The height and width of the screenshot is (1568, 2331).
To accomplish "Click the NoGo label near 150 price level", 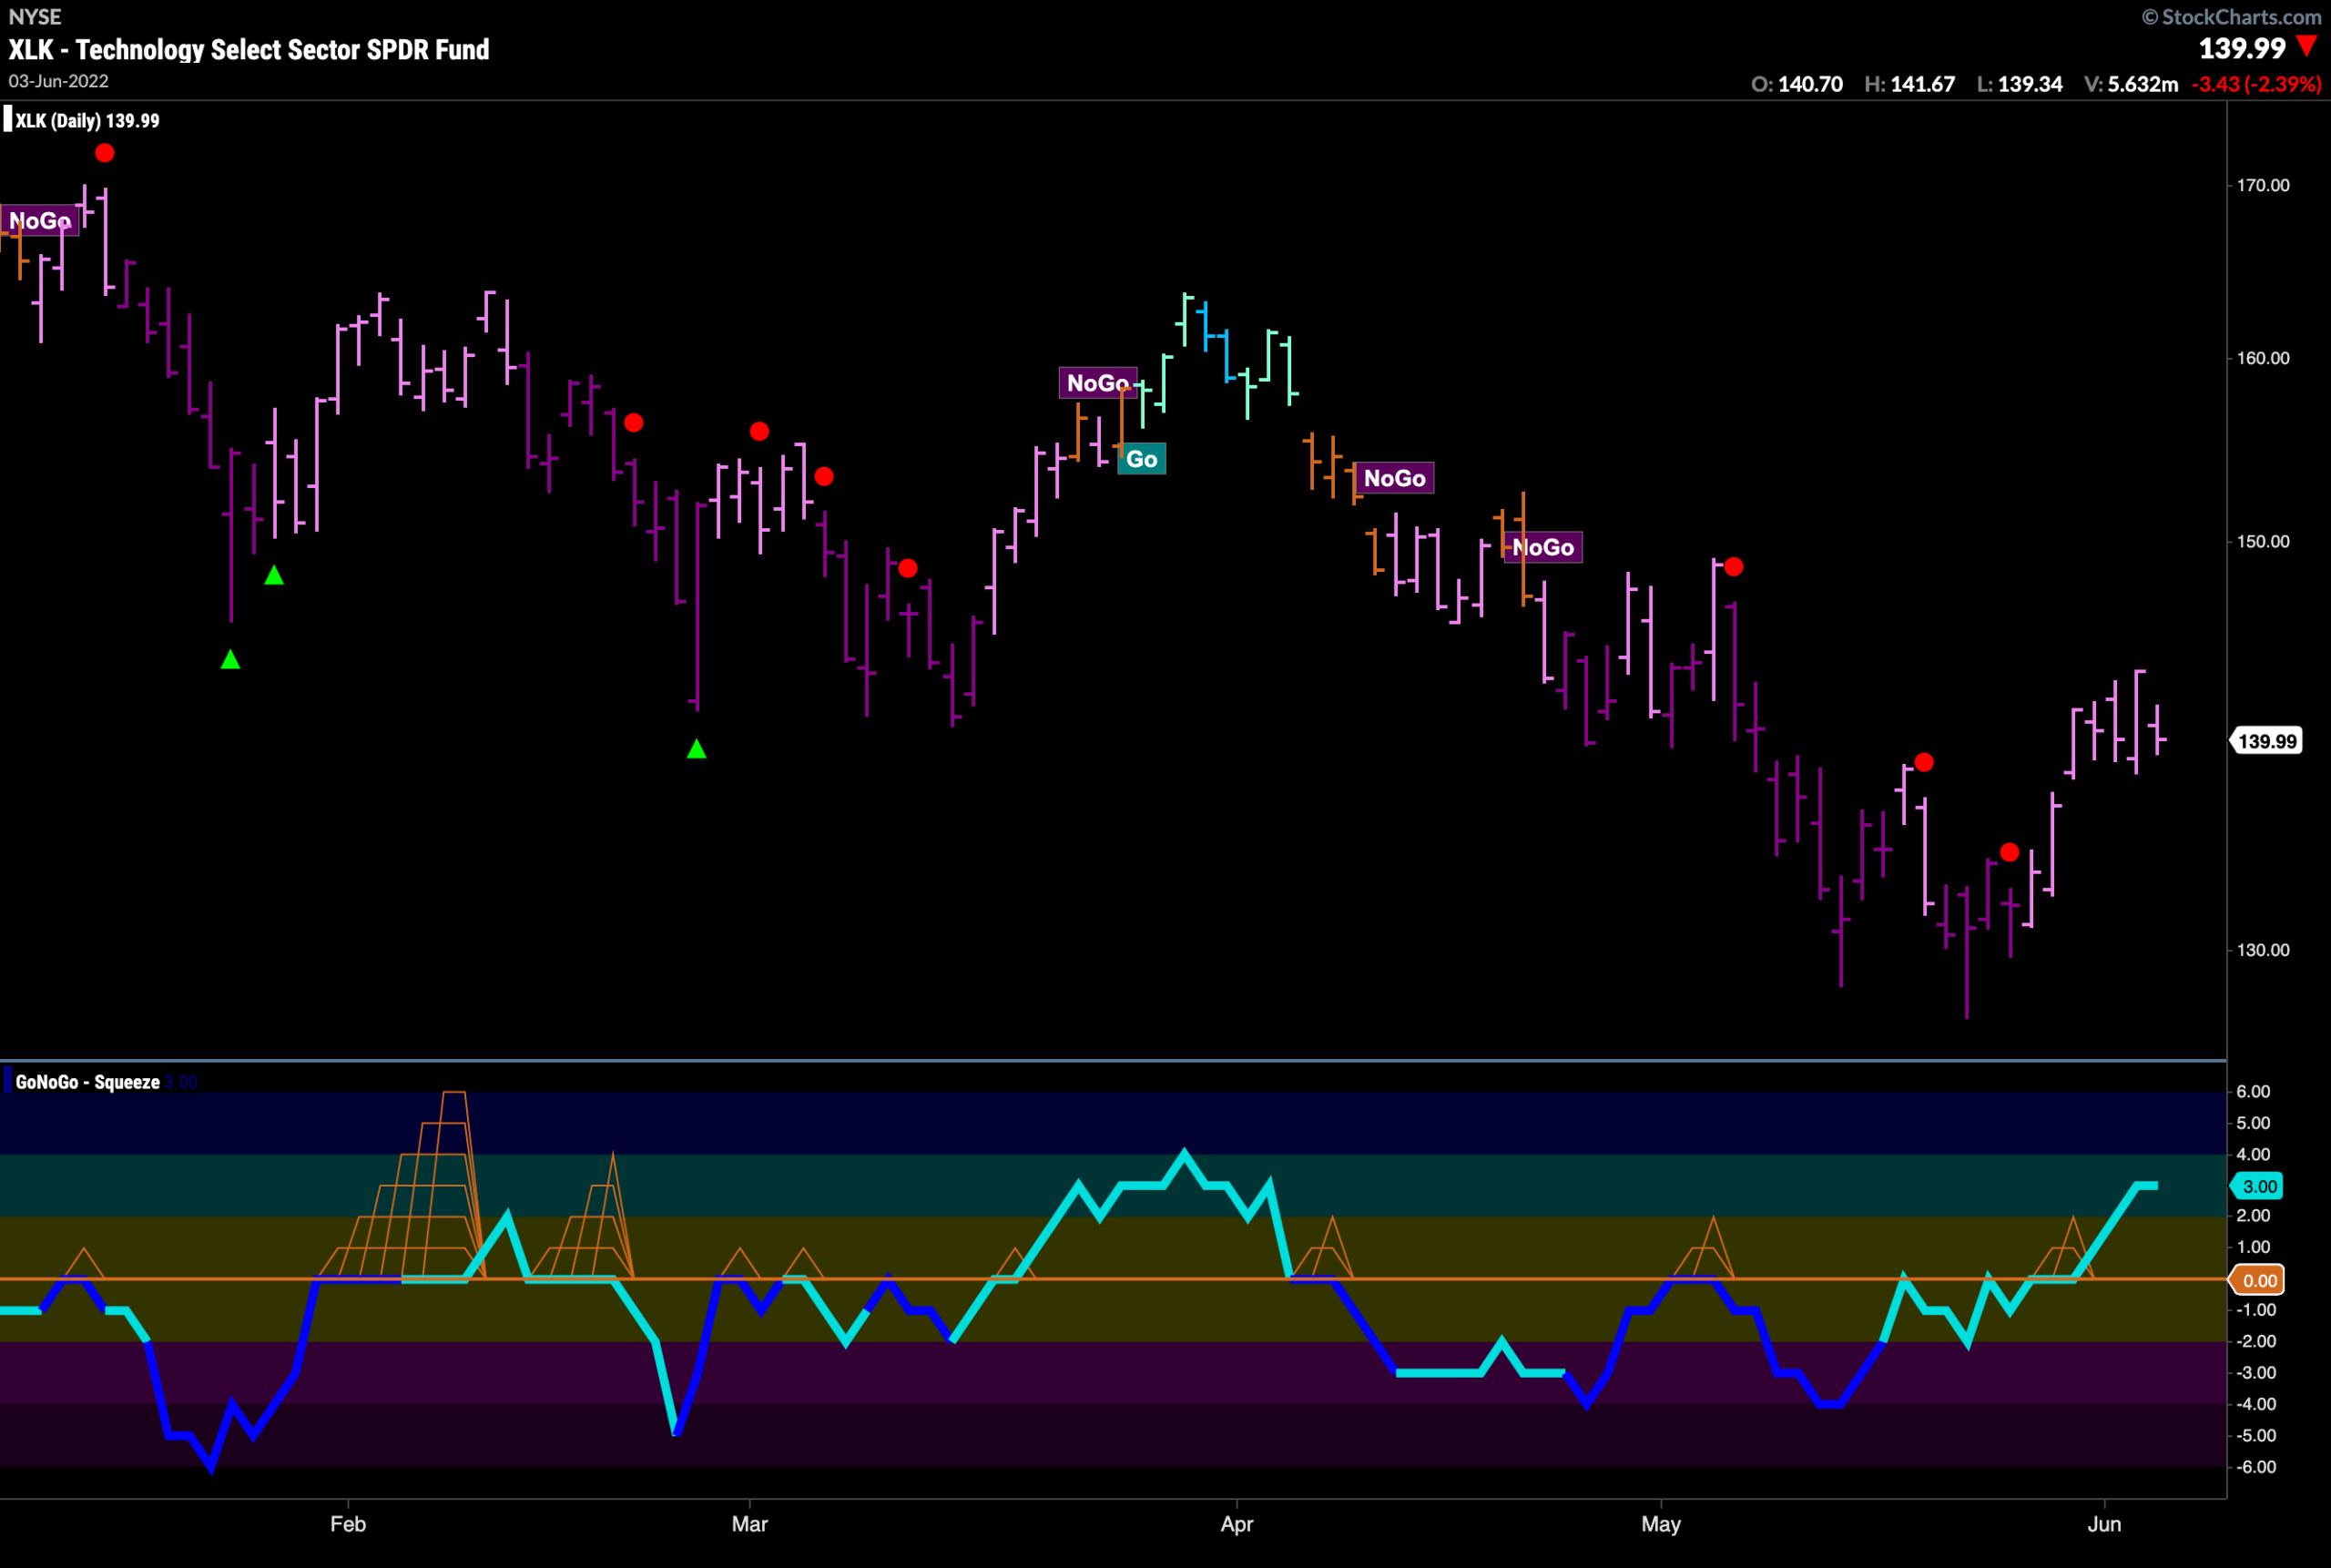I will [1543, 547].
